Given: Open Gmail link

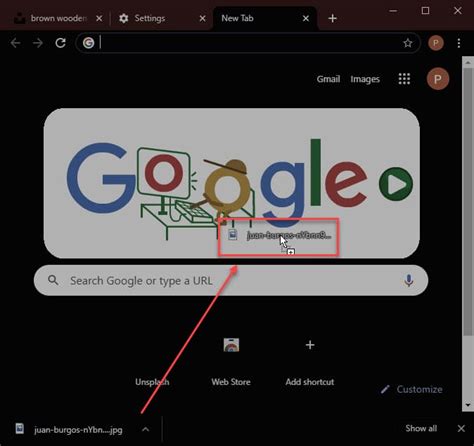Looking at the screenshot, I should (x=328, y=79).
